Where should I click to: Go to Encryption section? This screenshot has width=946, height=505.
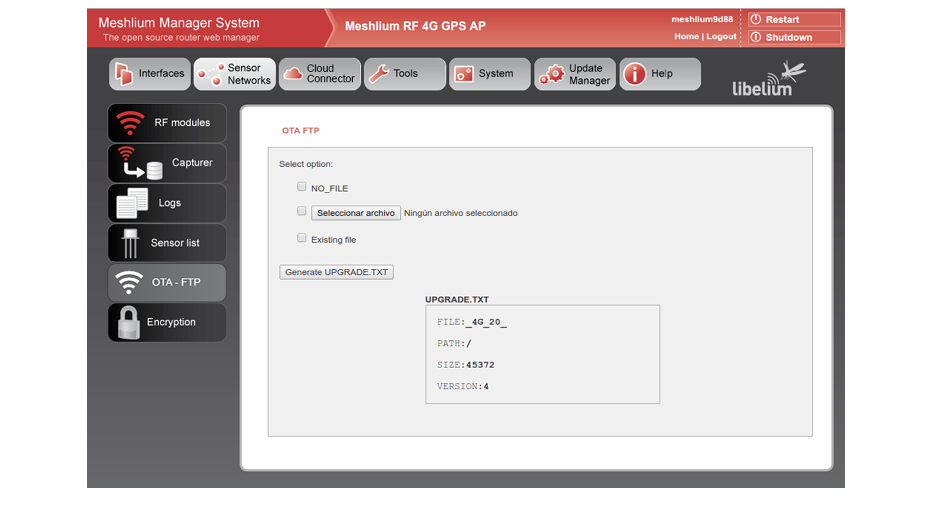coord(167,322)
